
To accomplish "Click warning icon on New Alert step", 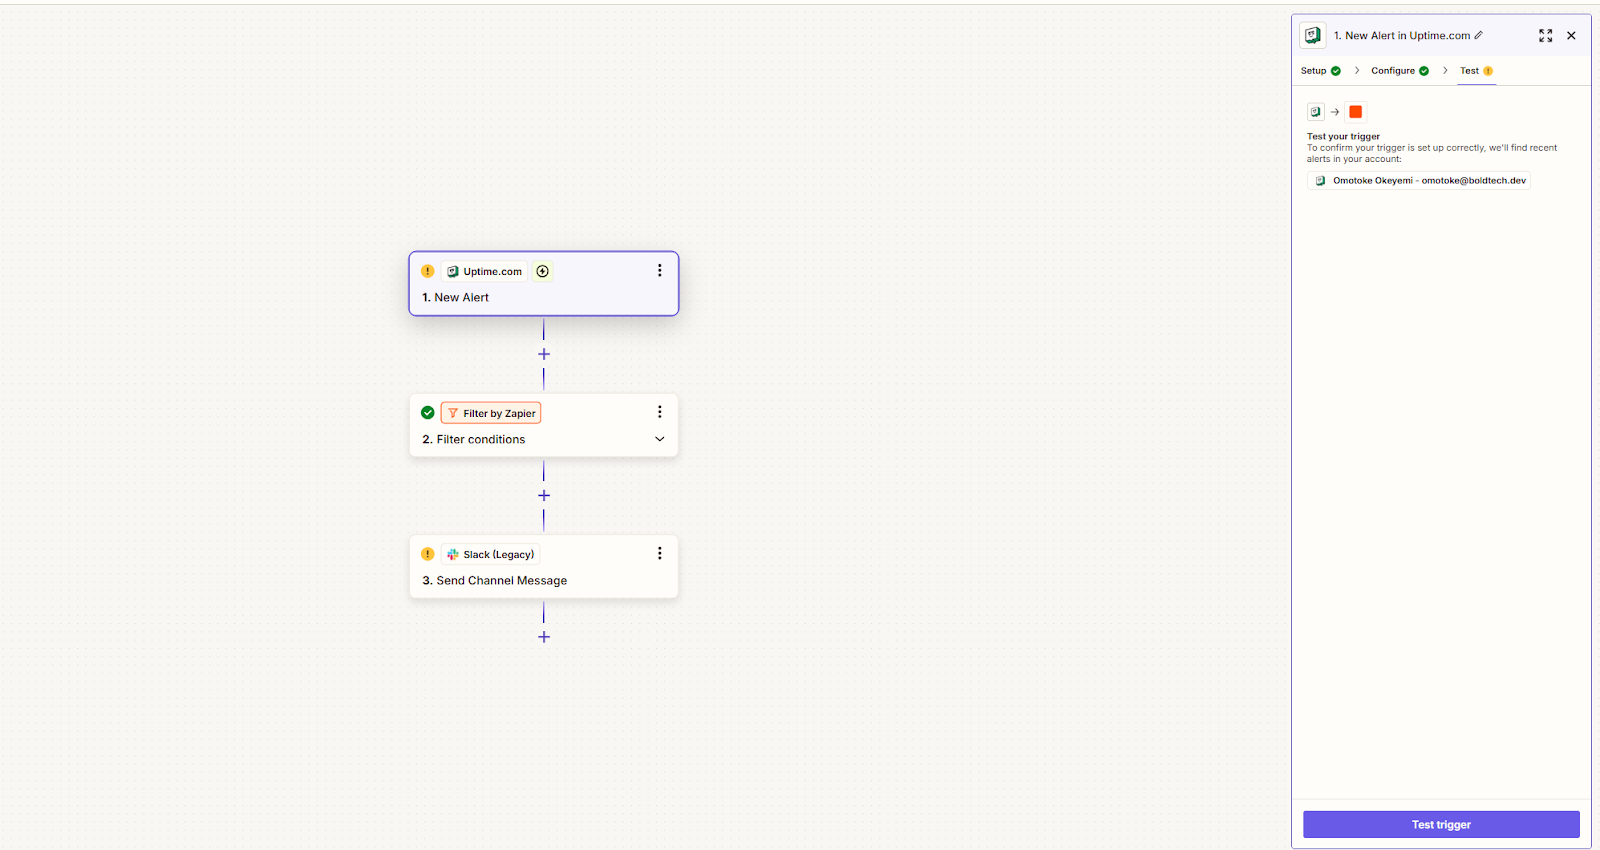I will pyautogui.click(x=428, y=271).
